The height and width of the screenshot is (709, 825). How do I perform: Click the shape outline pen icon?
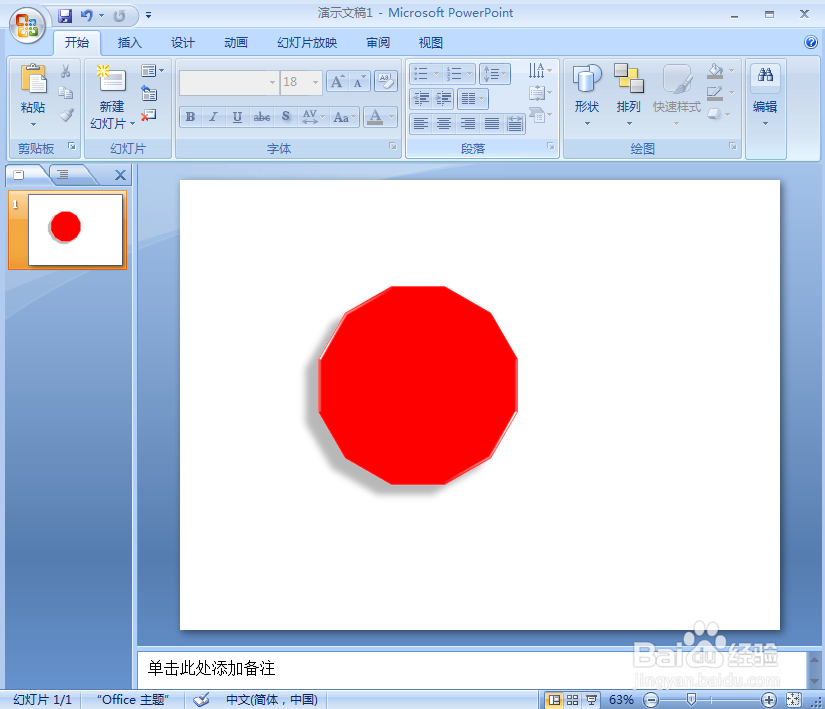[715, 93]
